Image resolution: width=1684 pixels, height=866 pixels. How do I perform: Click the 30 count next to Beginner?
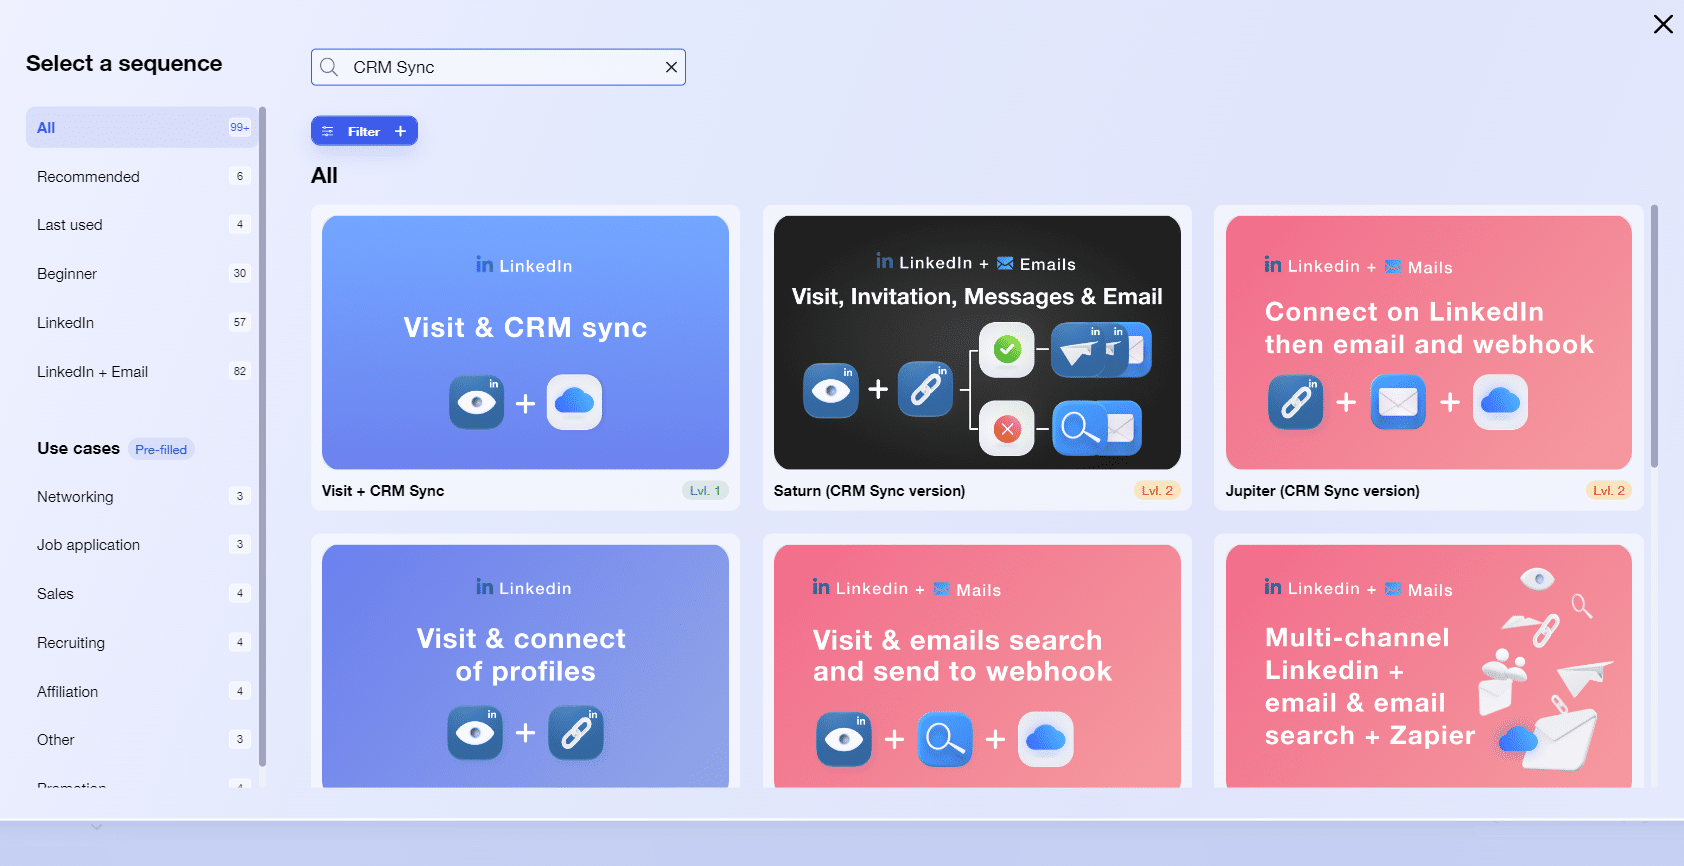(240, 273)
